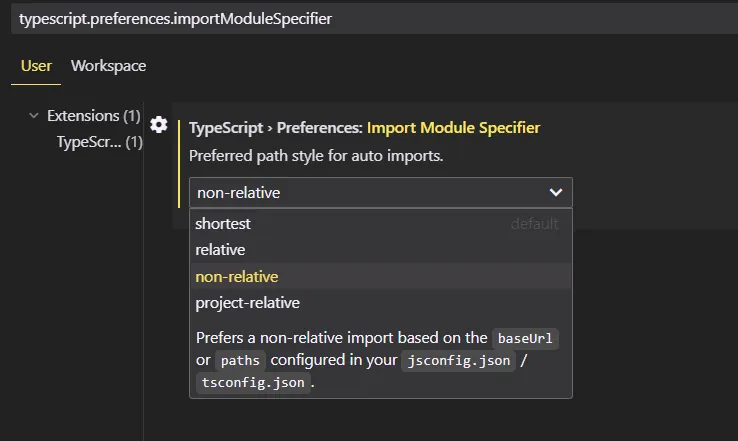
Task: Click 'Preferred path style for auto imports.' text
Action: click(x=316, y=156)
